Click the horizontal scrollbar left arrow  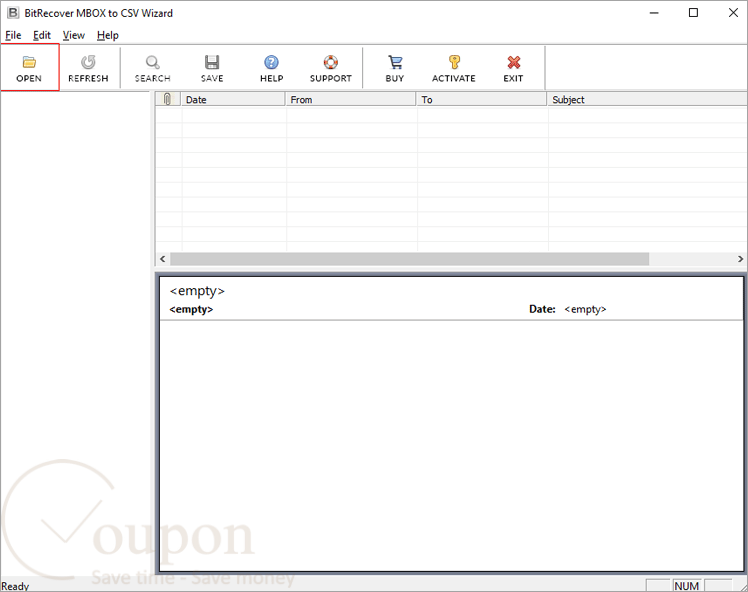(x=163, y=259)
